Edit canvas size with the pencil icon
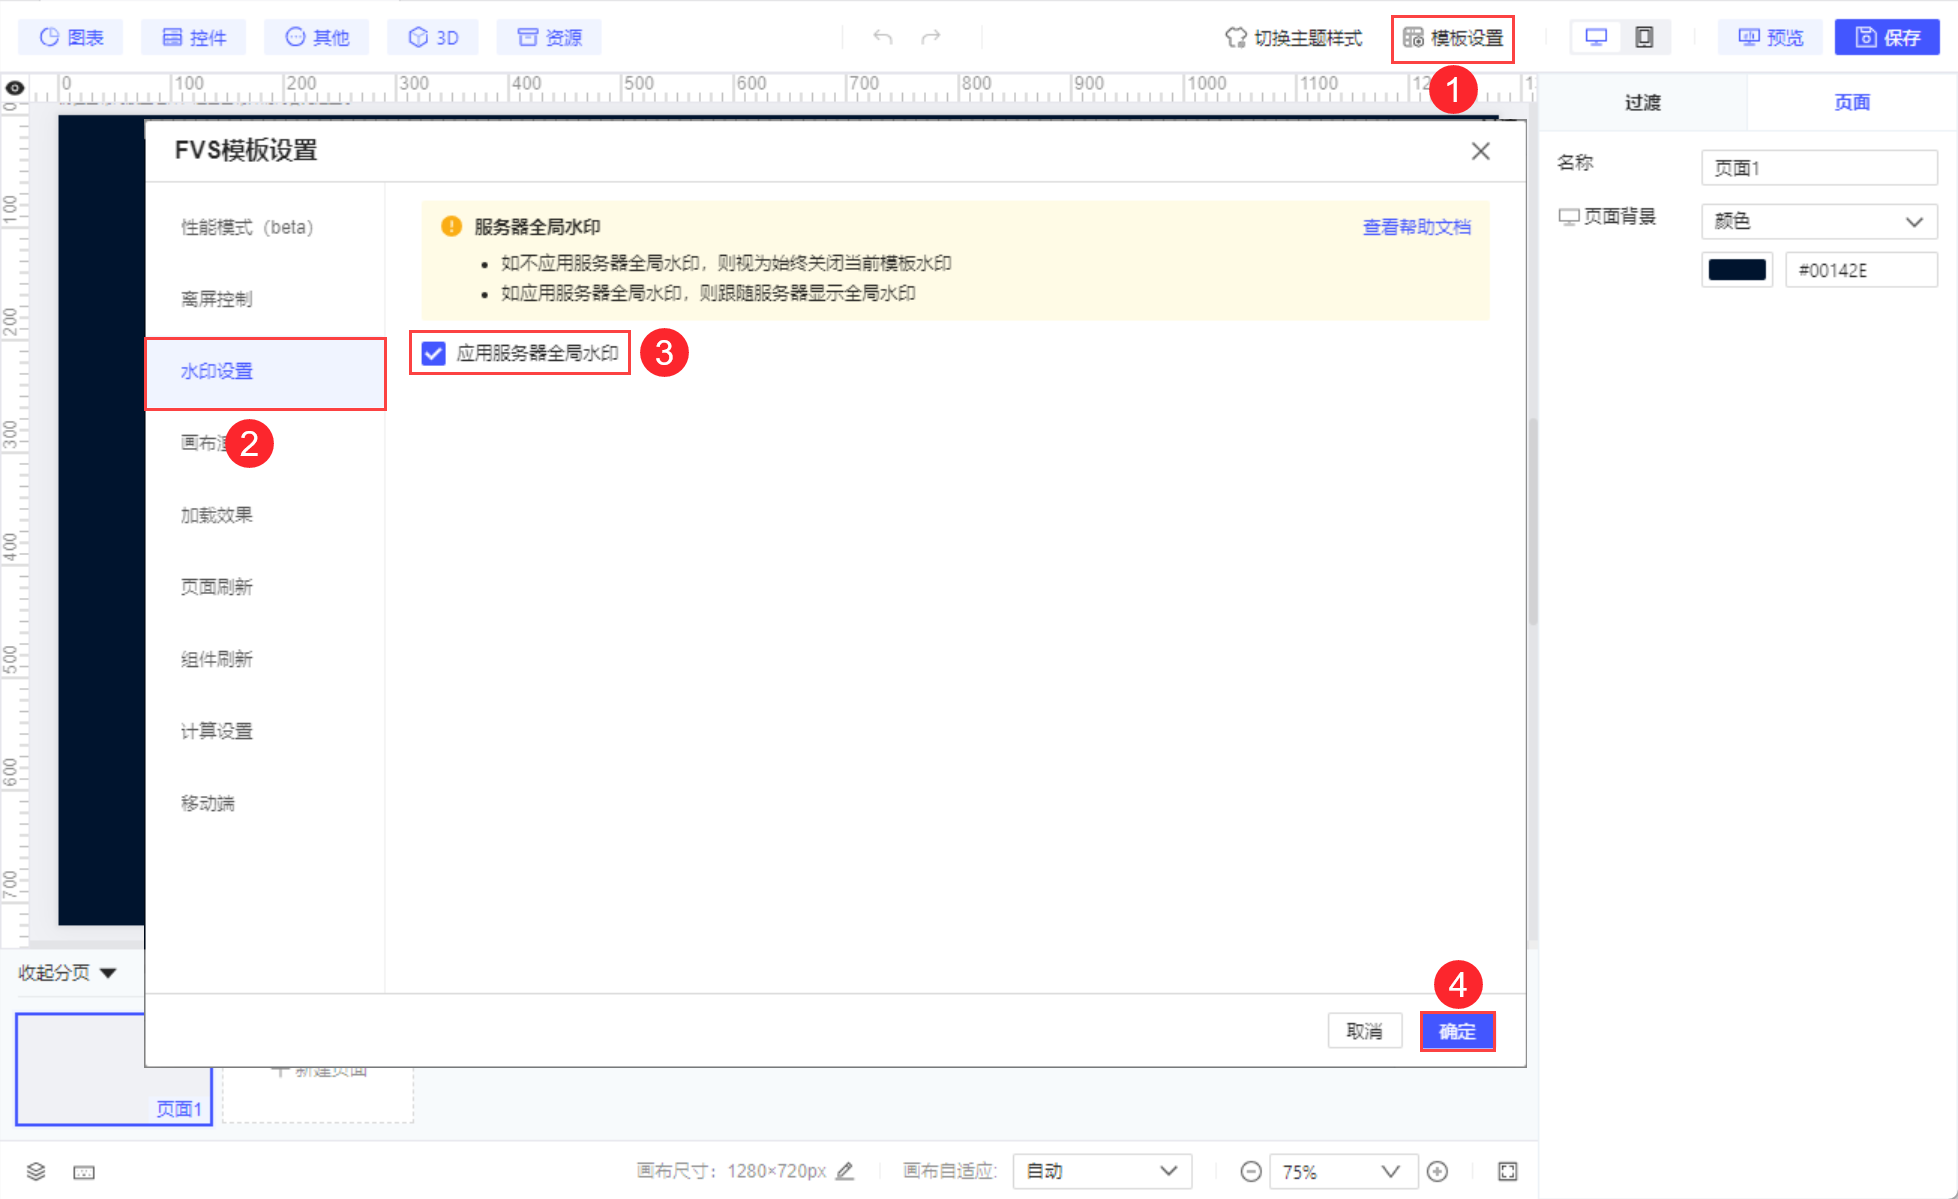This screenshot has width=1958, height=1199. coord(845,1171)
